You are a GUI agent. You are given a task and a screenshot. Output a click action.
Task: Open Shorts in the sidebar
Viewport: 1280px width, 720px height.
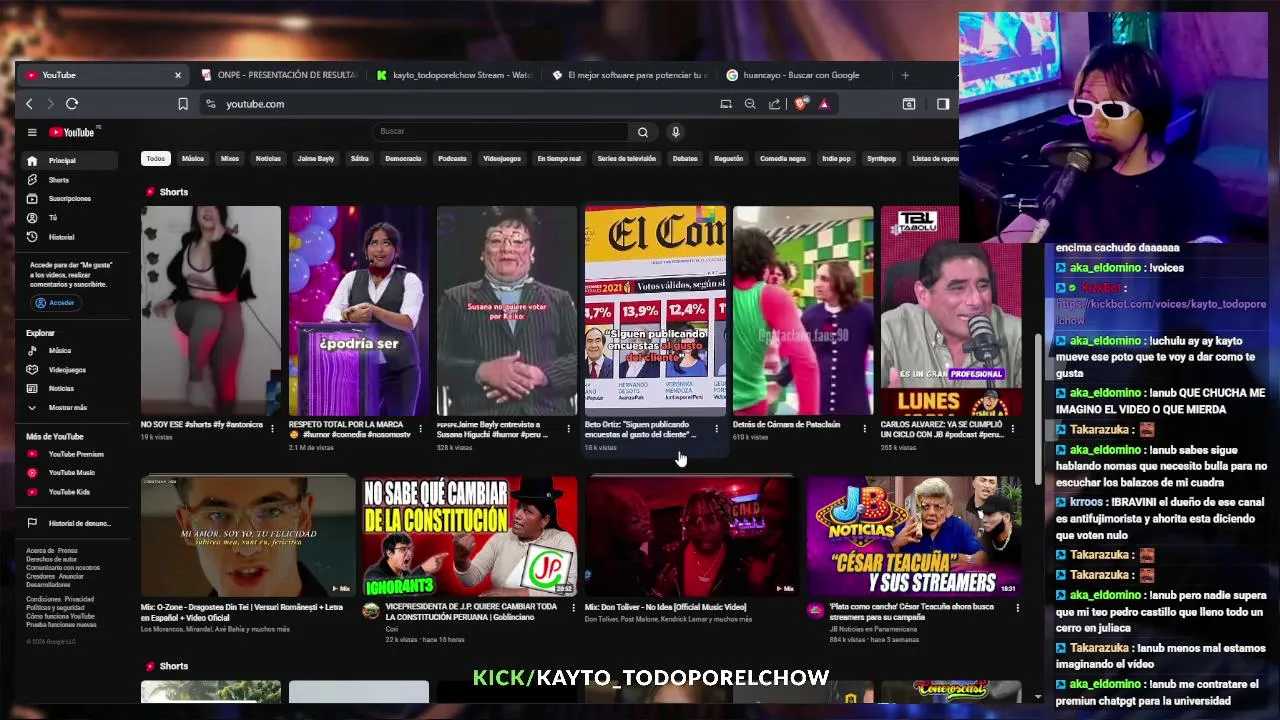[x=70, y=180]
